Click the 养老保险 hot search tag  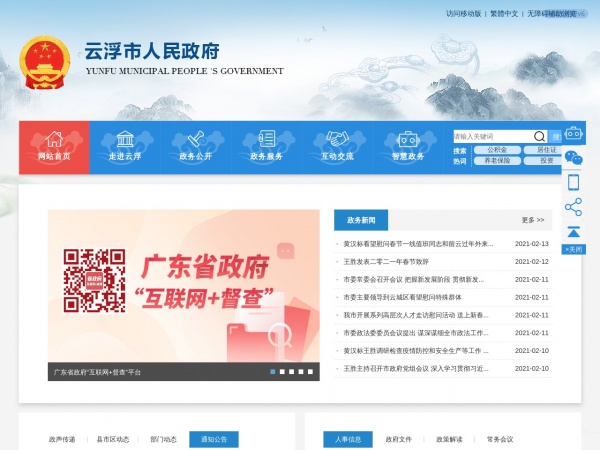tap(497, 160)
